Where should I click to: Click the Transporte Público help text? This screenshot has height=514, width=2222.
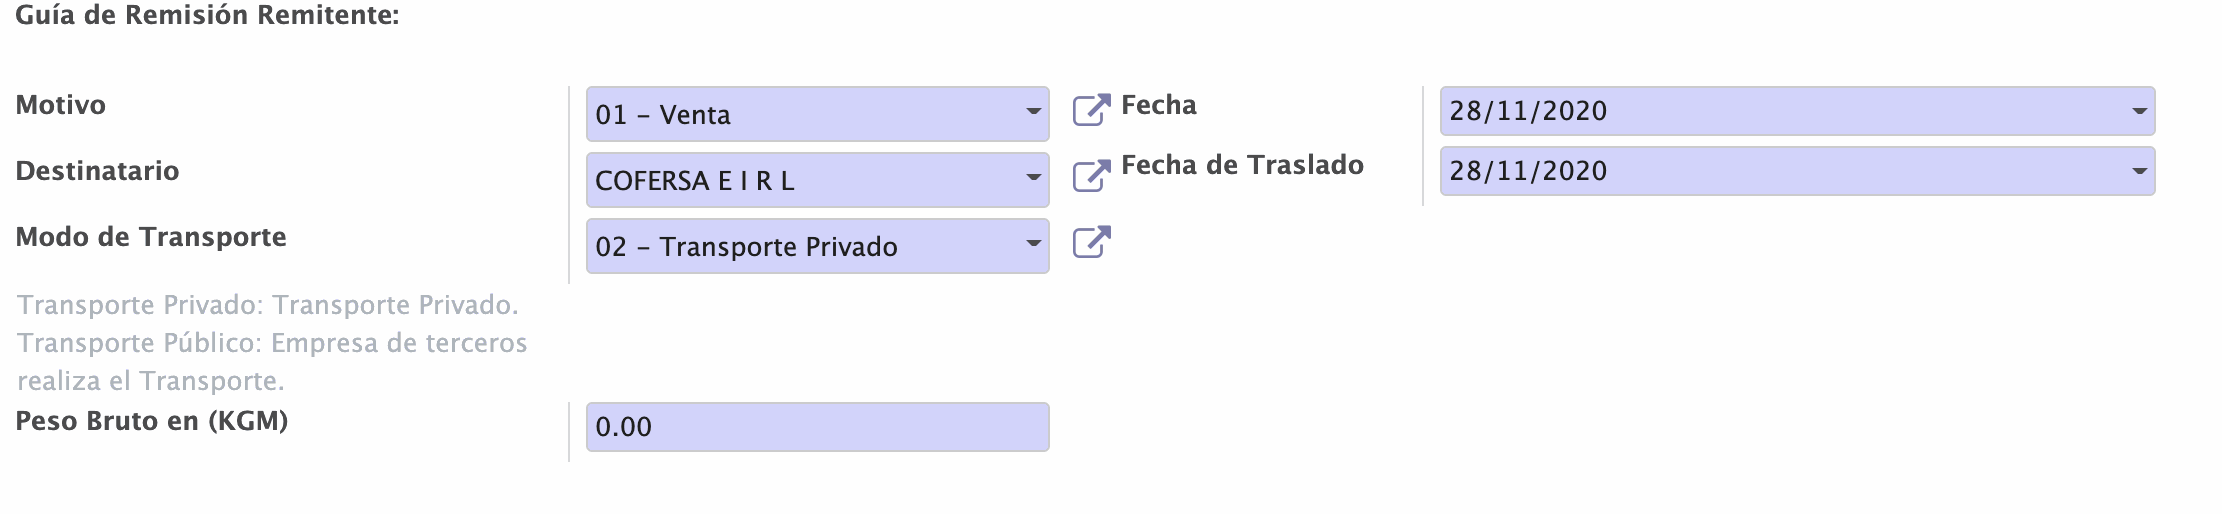[x=272, y=343]
